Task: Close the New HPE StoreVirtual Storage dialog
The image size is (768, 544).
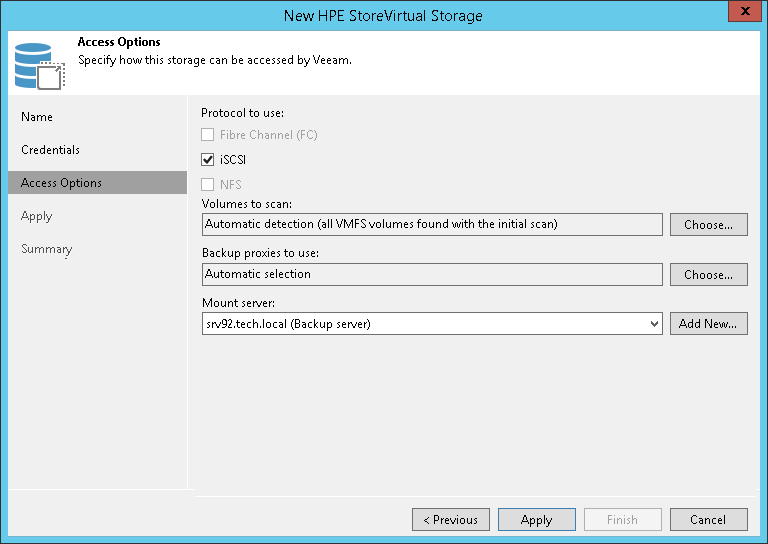Action: click(740, 15)
